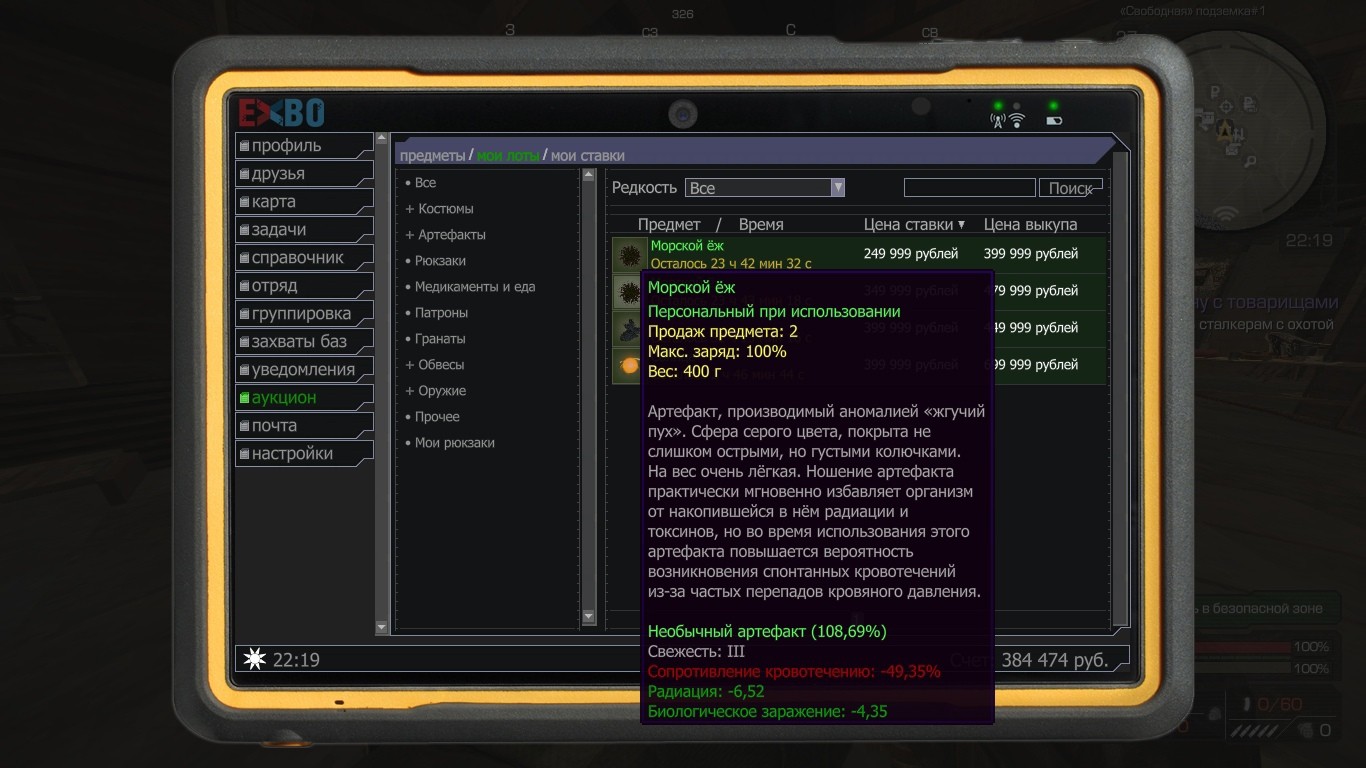Select the аукцион menu entry

coord(304,398)
